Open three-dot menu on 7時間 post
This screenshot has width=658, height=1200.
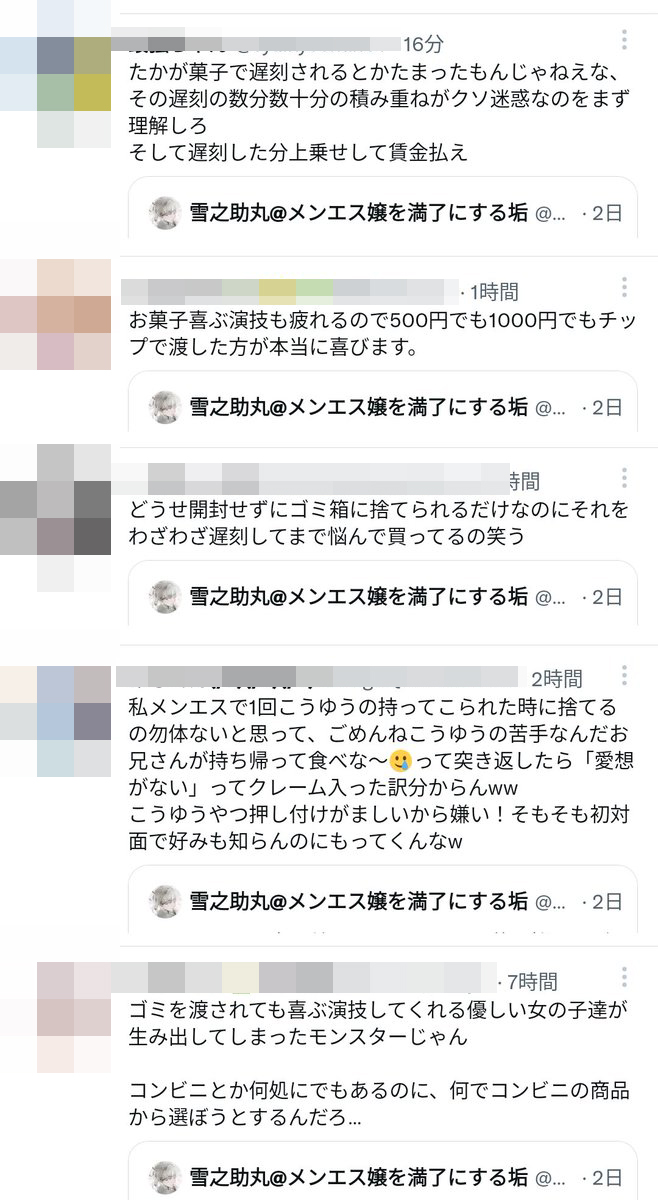pos(624,978)
